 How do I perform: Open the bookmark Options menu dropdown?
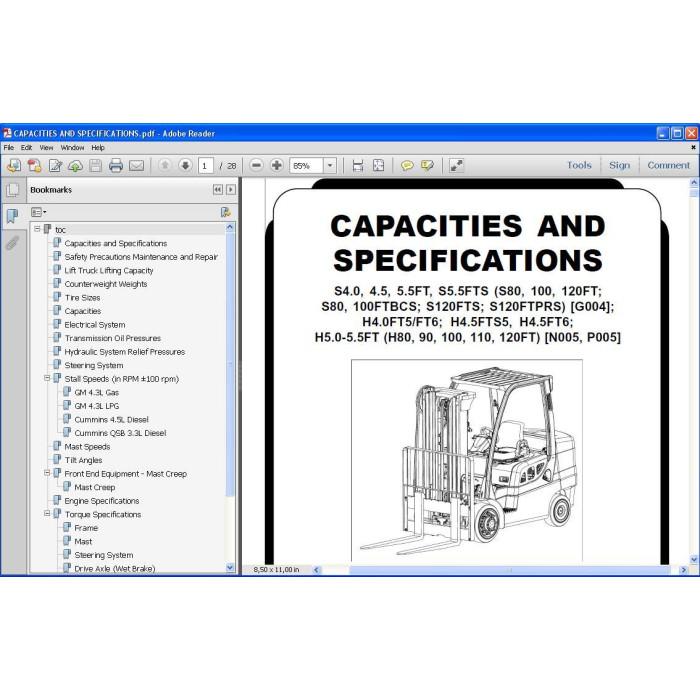(38, 212)
